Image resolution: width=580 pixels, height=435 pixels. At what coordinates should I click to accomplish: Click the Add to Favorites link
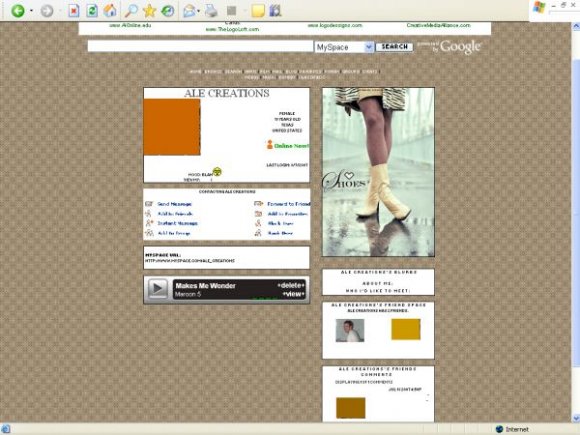(287, 214)
